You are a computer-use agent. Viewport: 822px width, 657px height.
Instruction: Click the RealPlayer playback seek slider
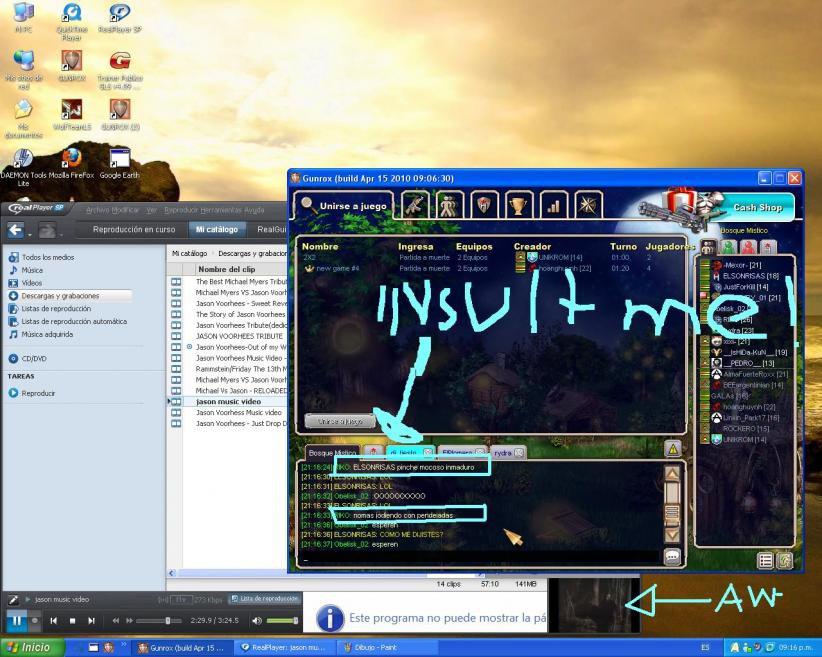click(x=160, y=620)
